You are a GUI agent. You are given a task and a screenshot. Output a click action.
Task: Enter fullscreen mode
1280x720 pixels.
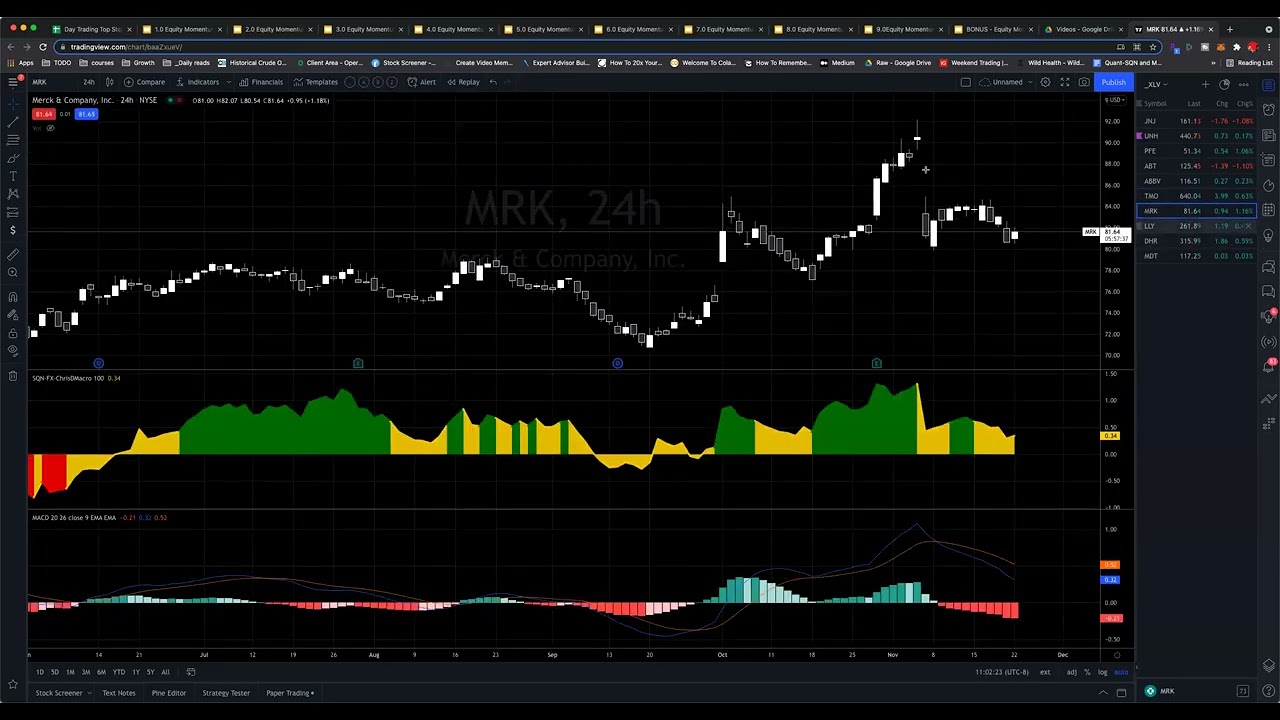pos(1065,82)
